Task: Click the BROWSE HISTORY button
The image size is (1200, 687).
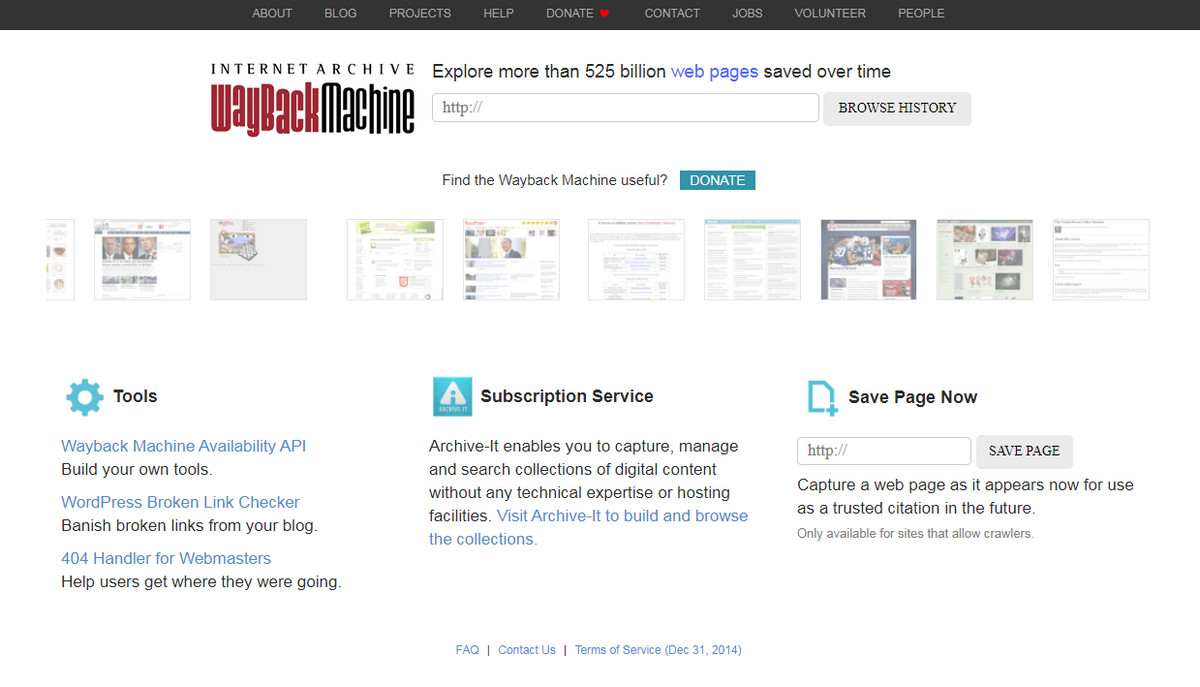Action: [x=897, y=108]
